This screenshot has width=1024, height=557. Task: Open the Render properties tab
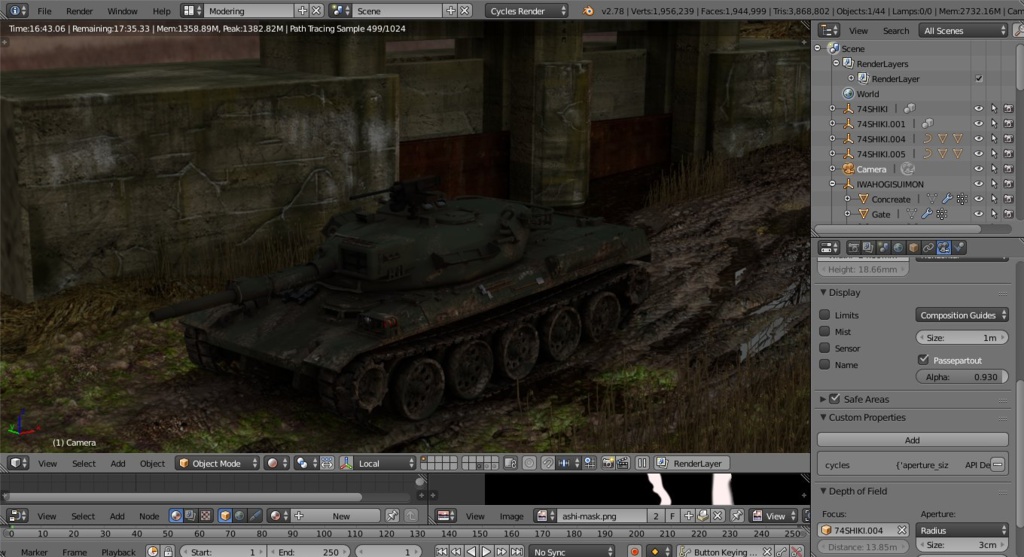[853, 247]
